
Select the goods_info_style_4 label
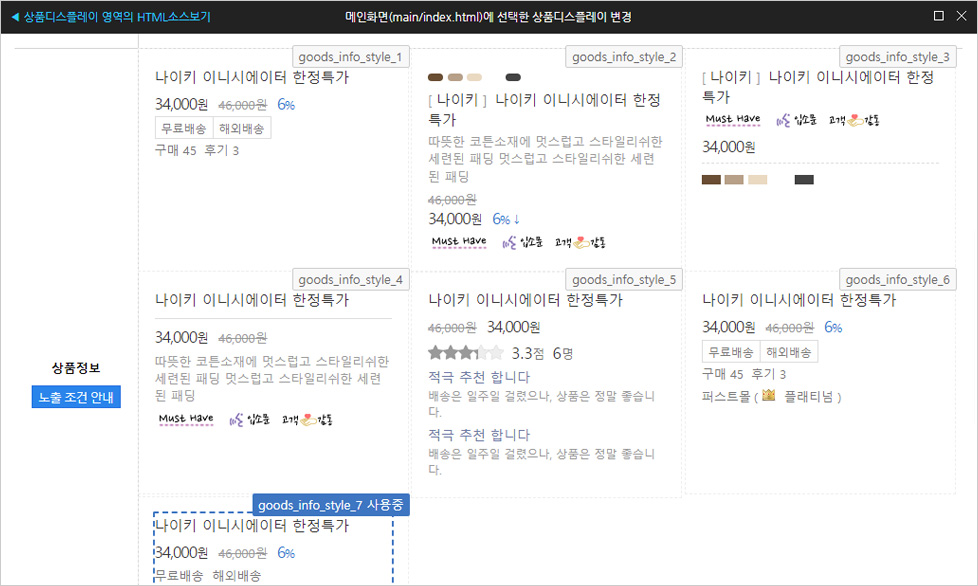351,279
